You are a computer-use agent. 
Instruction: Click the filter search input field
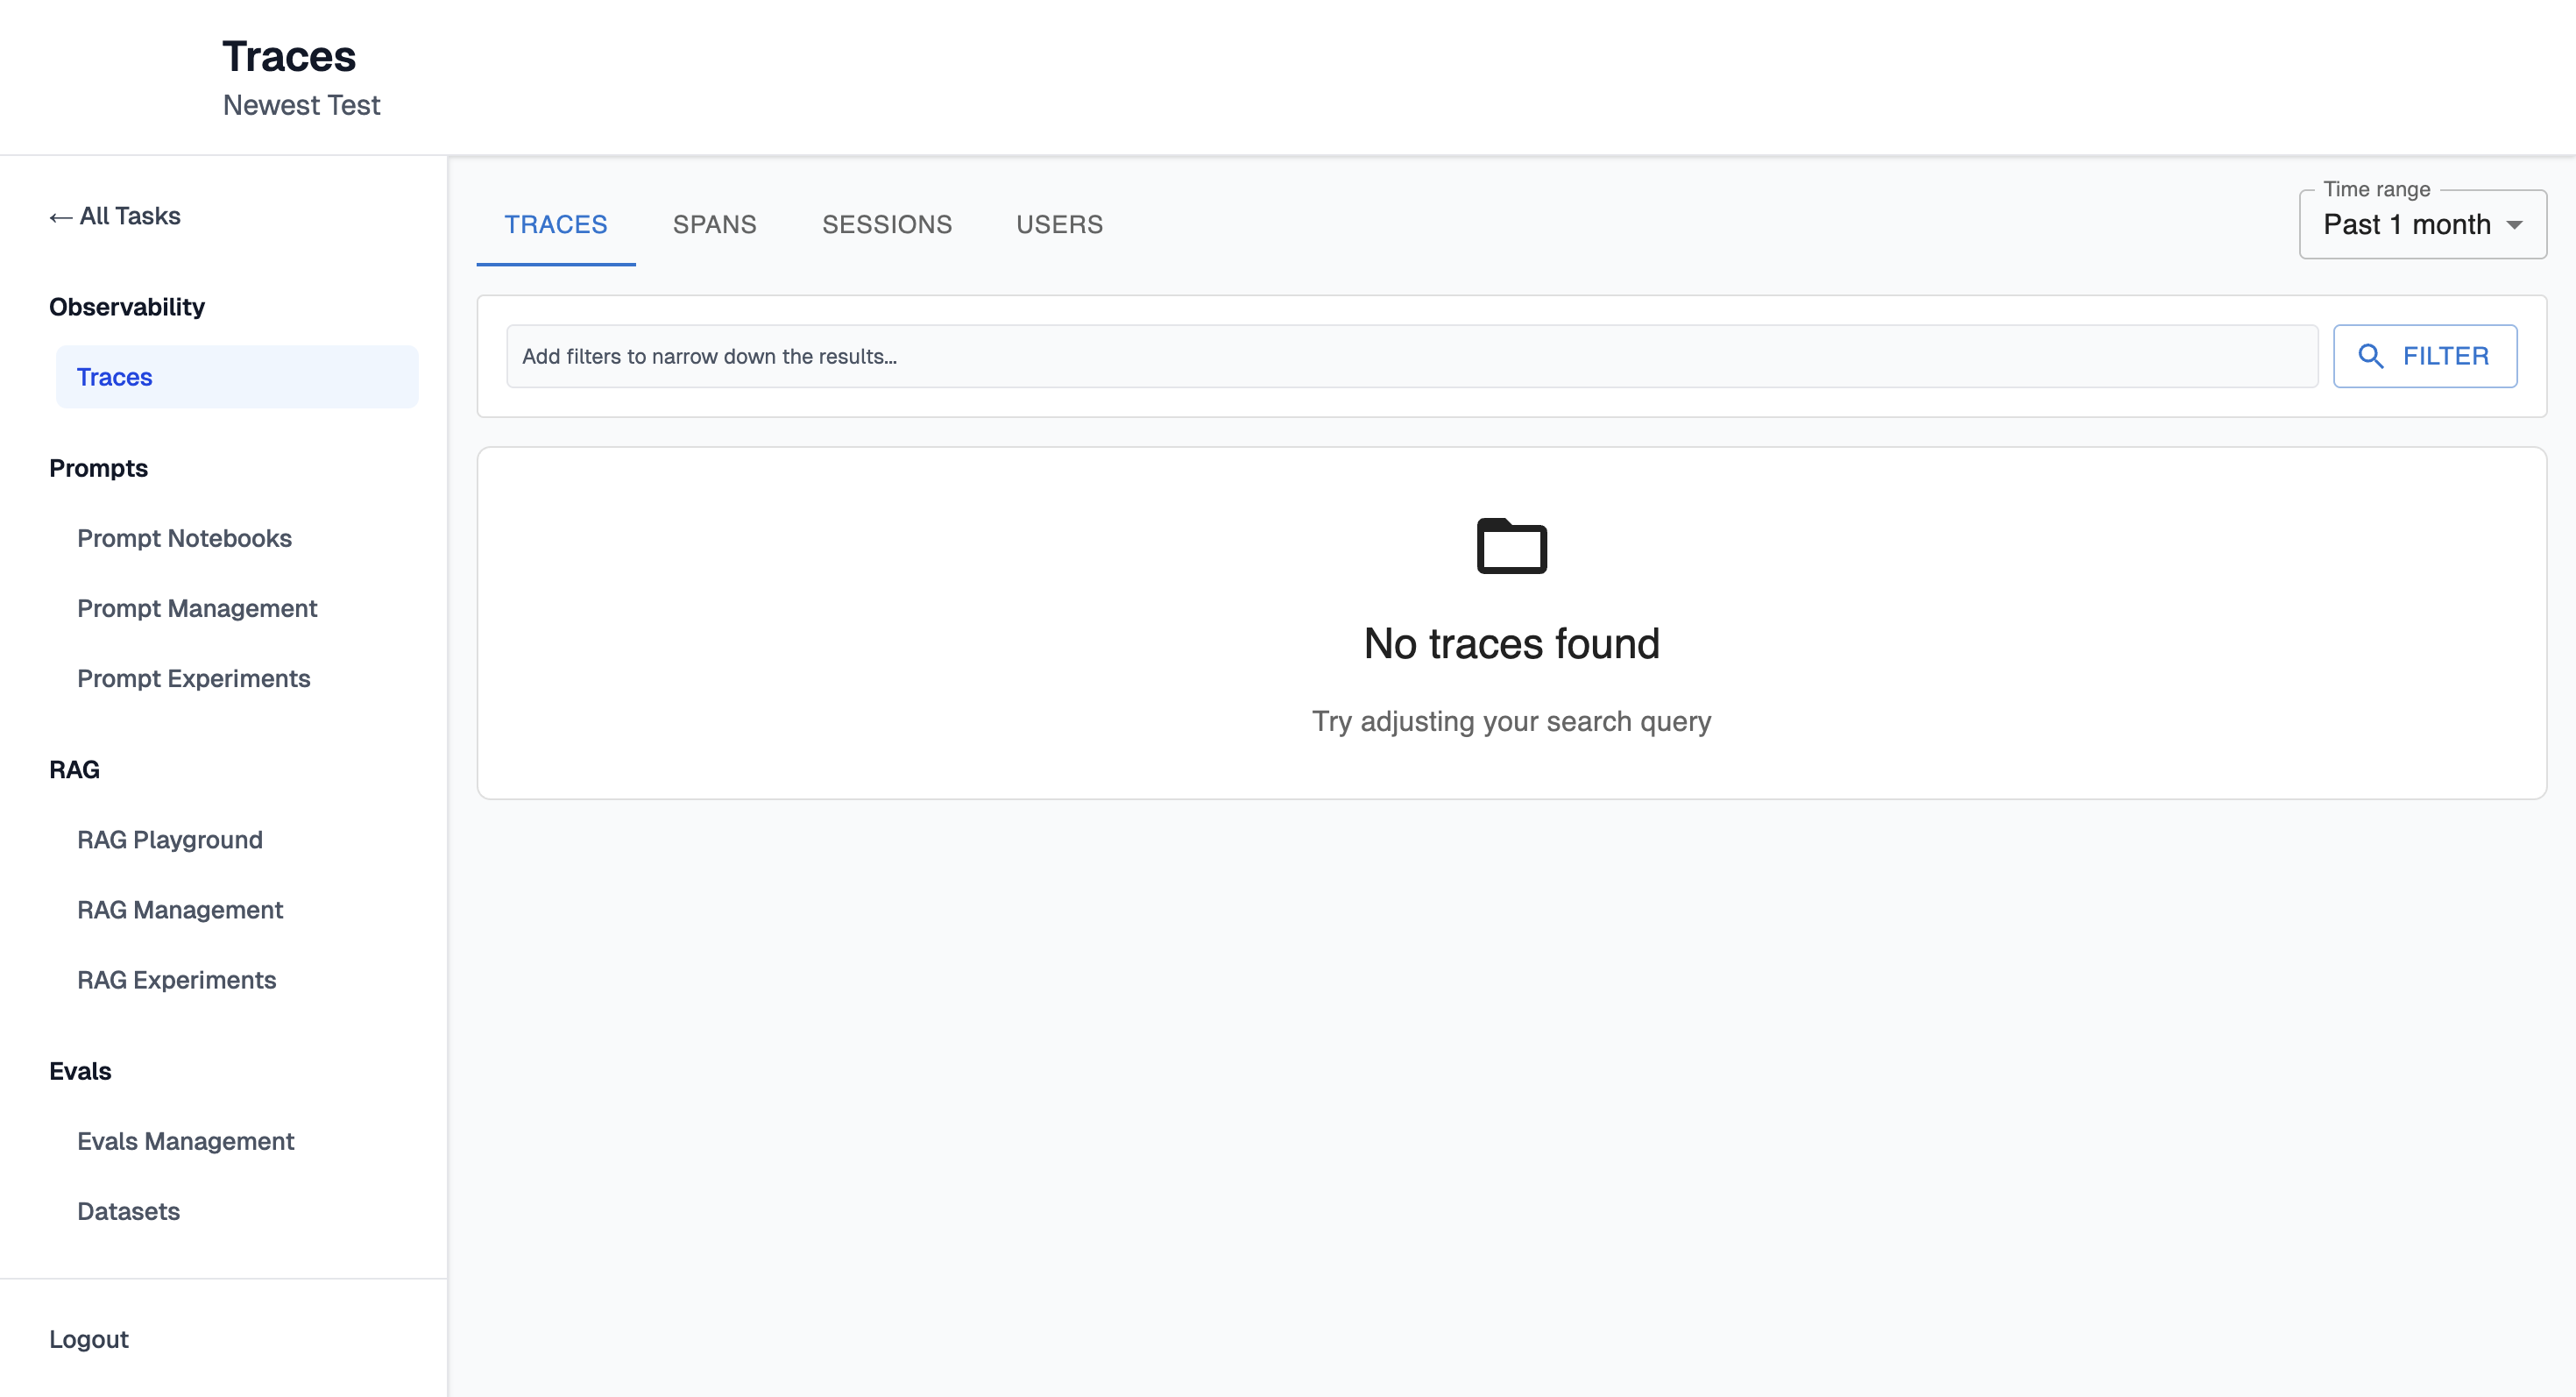tap(1410, 356)
